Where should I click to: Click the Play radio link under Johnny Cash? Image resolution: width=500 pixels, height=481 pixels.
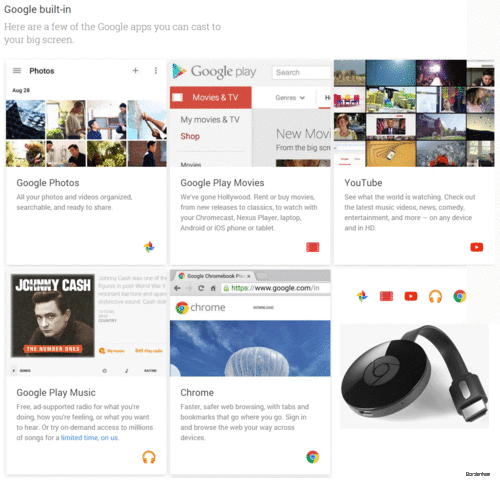[149, 351]
